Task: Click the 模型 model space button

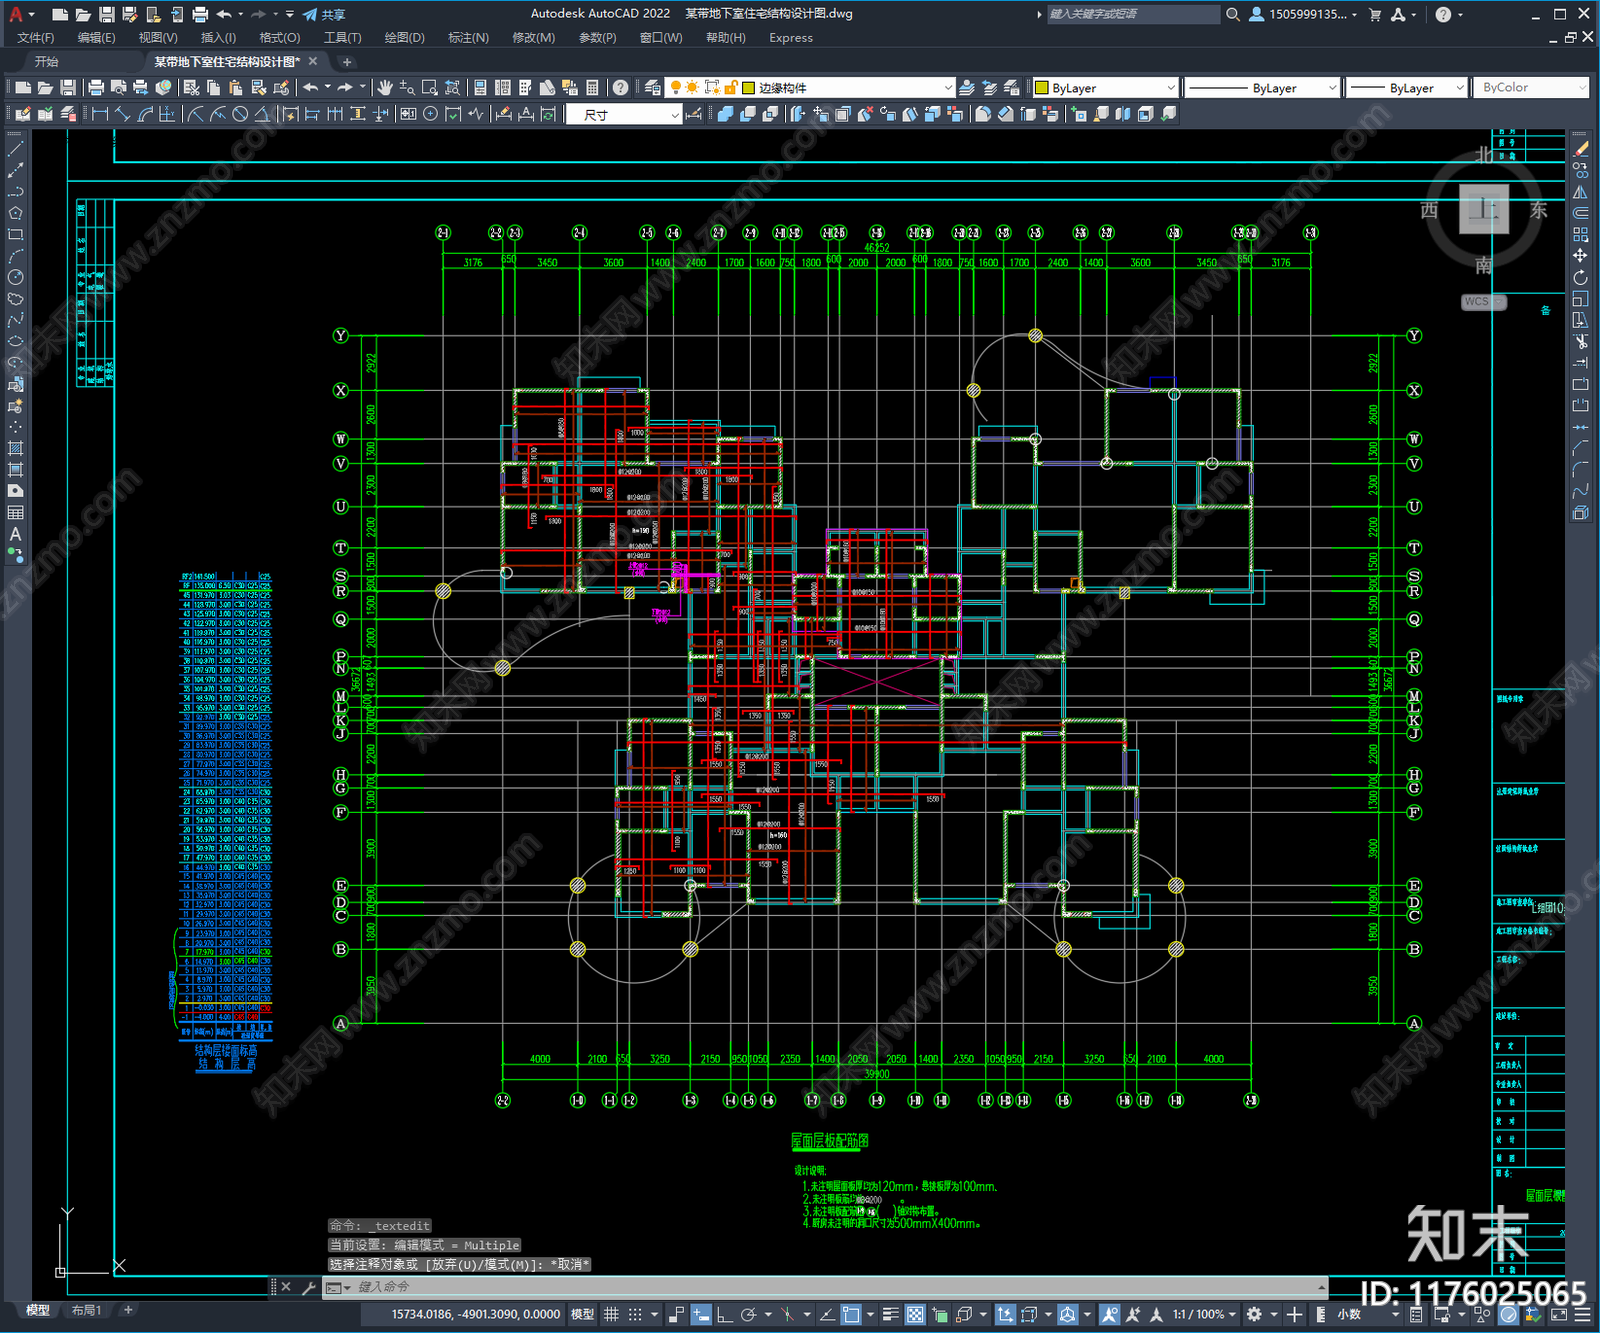Action: [582, 1314]
